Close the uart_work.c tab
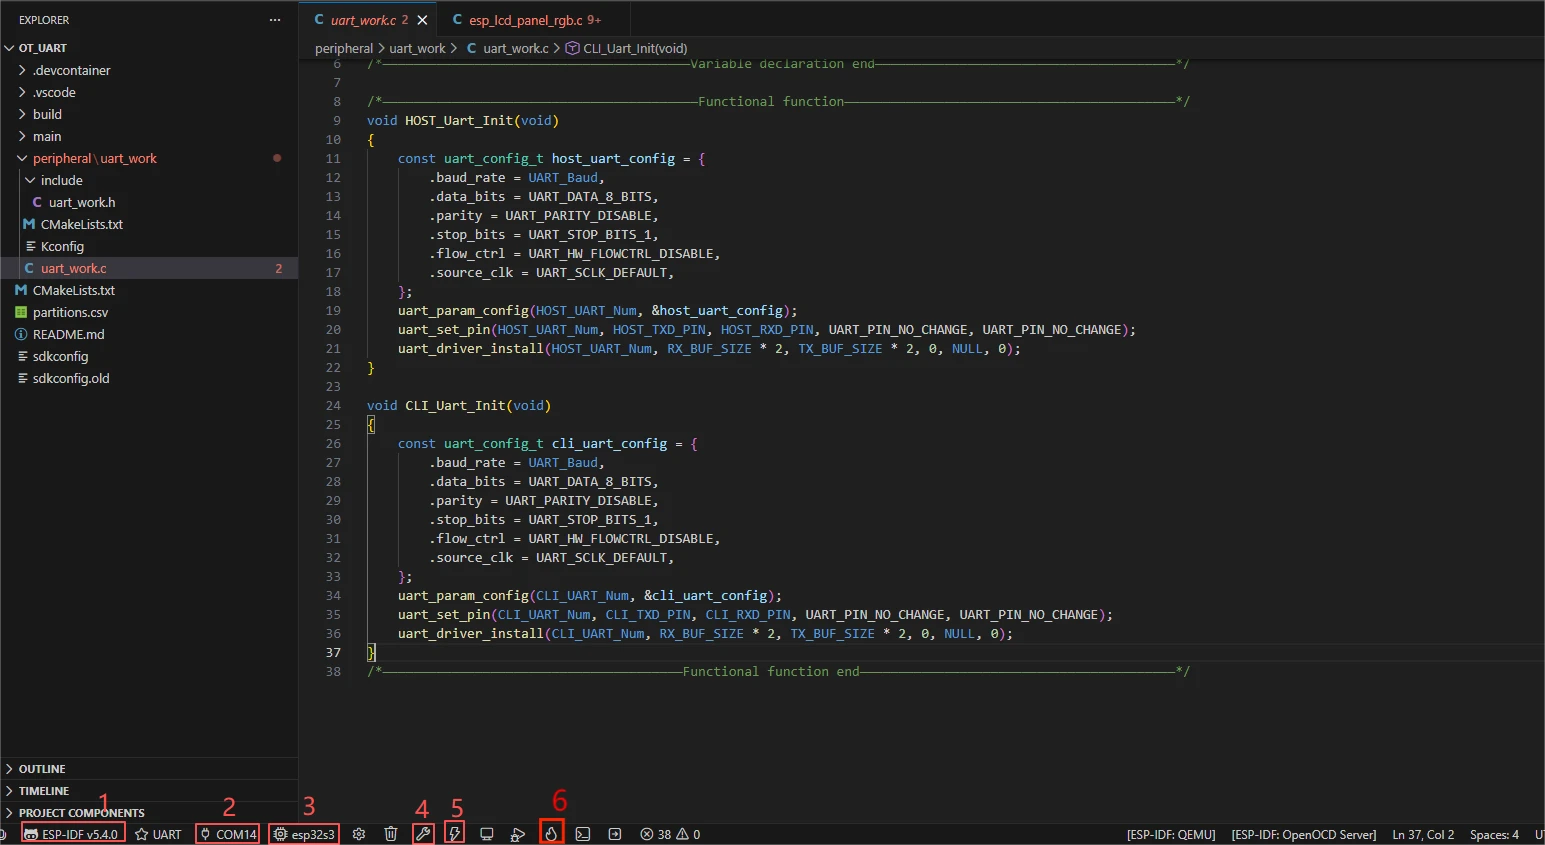The image size is (1545, 845). (x=422, y=20)
